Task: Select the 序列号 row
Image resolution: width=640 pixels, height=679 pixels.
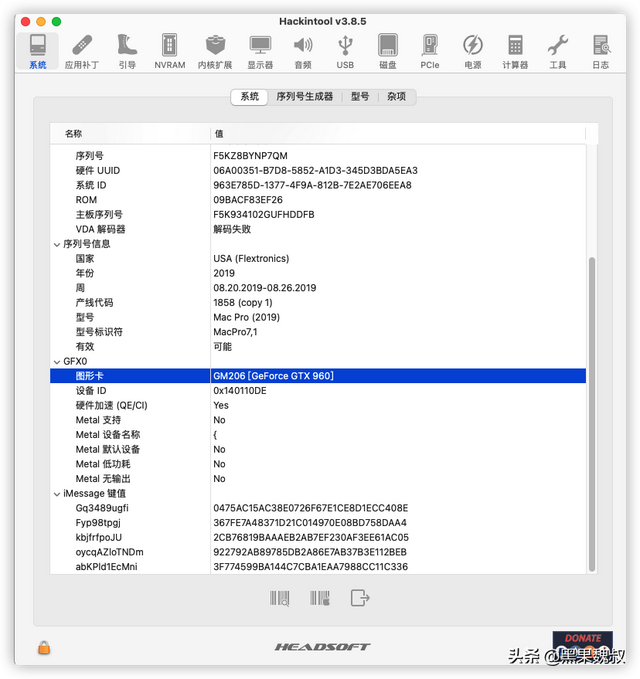Action: (318, 156)
